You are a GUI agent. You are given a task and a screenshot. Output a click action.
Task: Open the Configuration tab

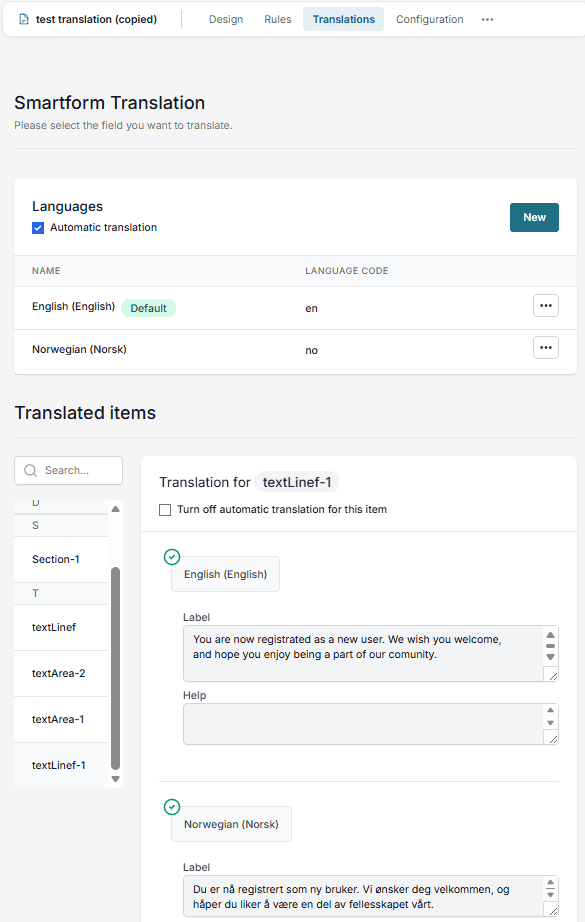(429, 19)
